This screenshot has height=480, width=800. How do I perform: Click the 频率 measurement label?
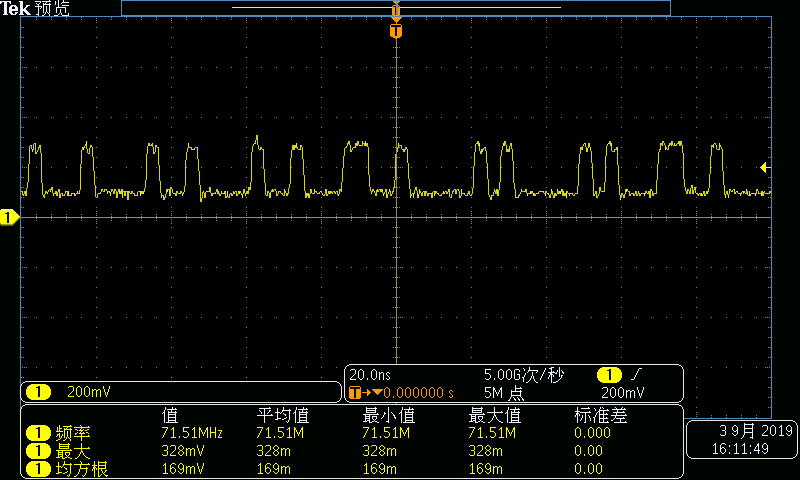click(73, 433)
